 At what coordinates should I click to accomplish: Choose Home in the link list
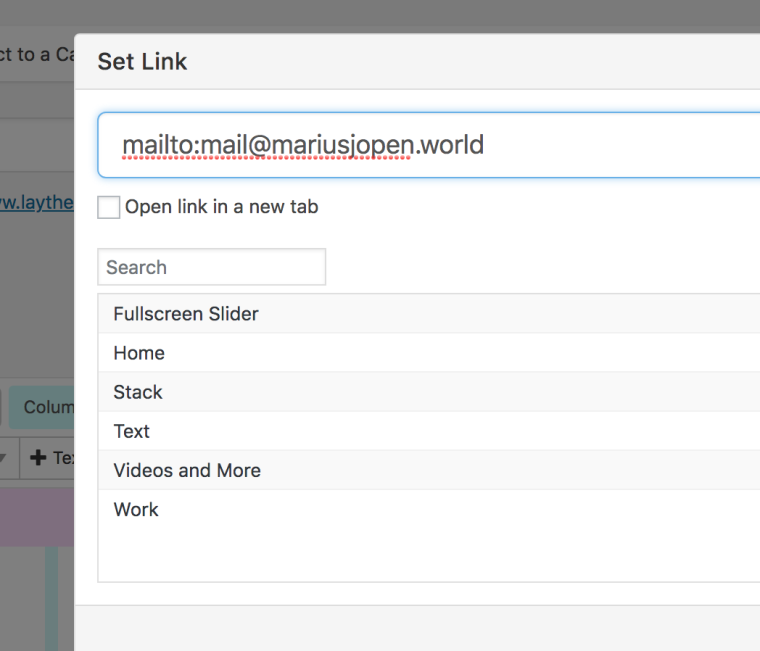tap(139, 353)
